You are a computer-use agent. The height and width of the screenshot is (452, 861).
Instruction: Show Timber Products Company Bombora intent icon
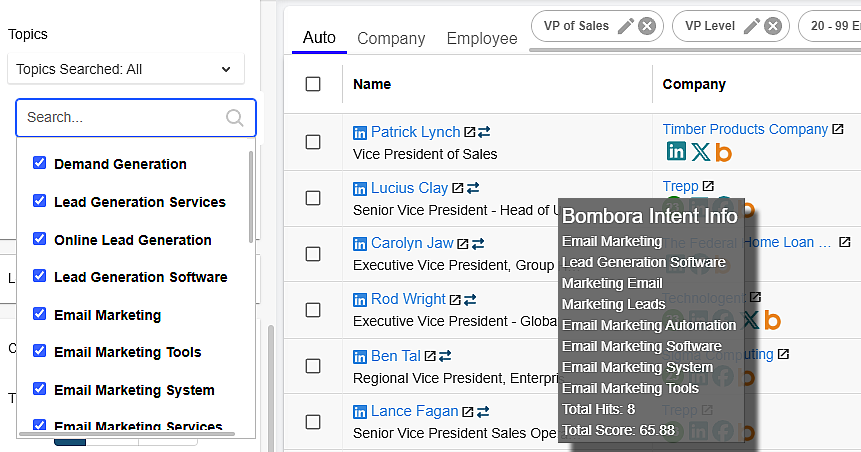(x=723, y=152)
